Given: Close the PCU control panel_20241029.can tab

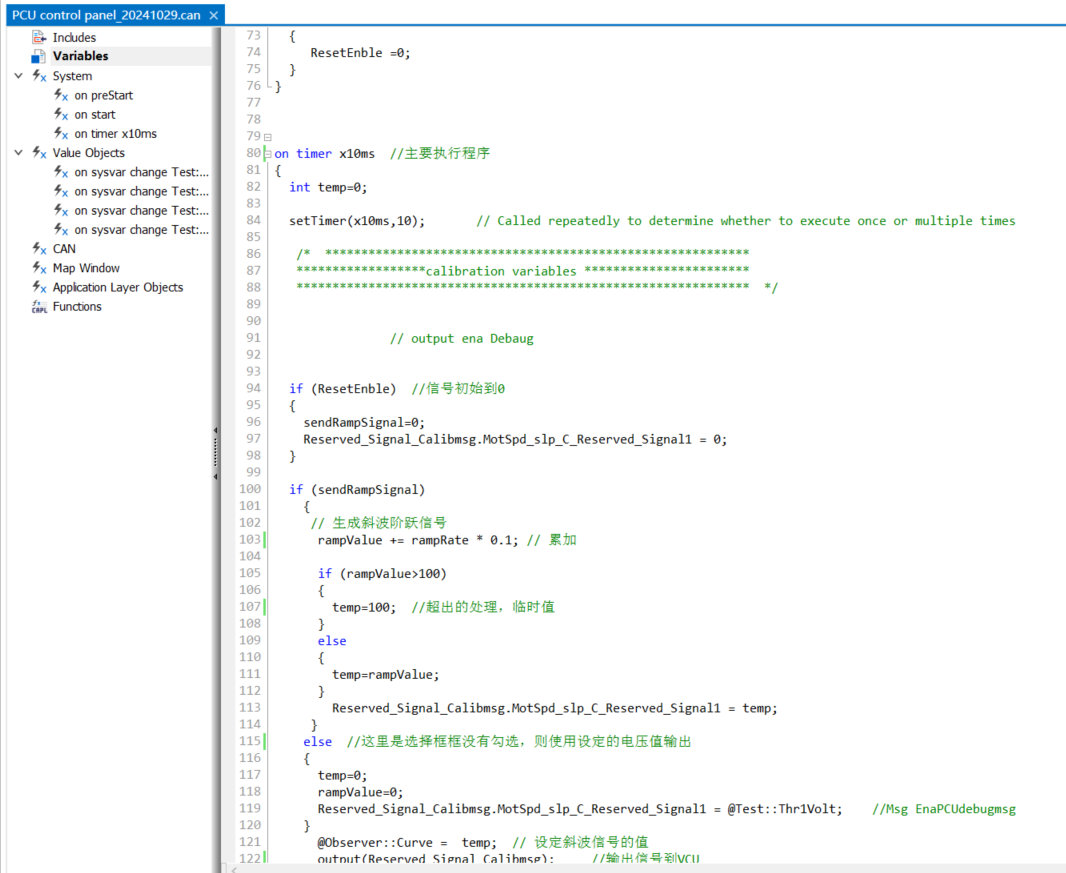Looking at the screenshot, I should click(x=214, y=15).
